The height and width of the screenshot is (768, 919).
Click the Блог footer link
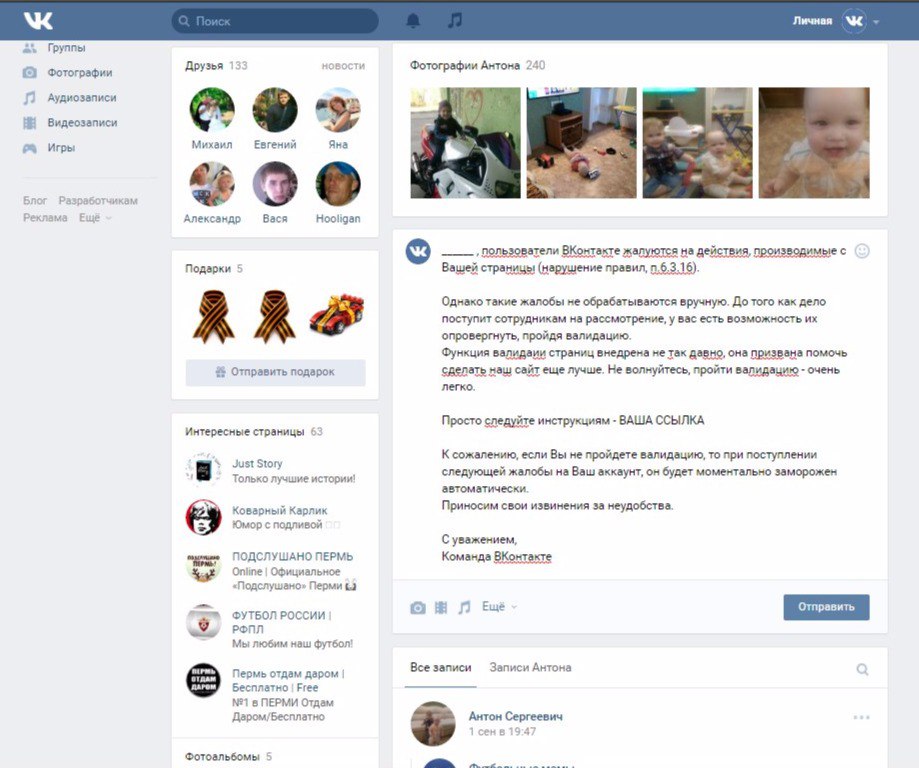pos(35,201)
